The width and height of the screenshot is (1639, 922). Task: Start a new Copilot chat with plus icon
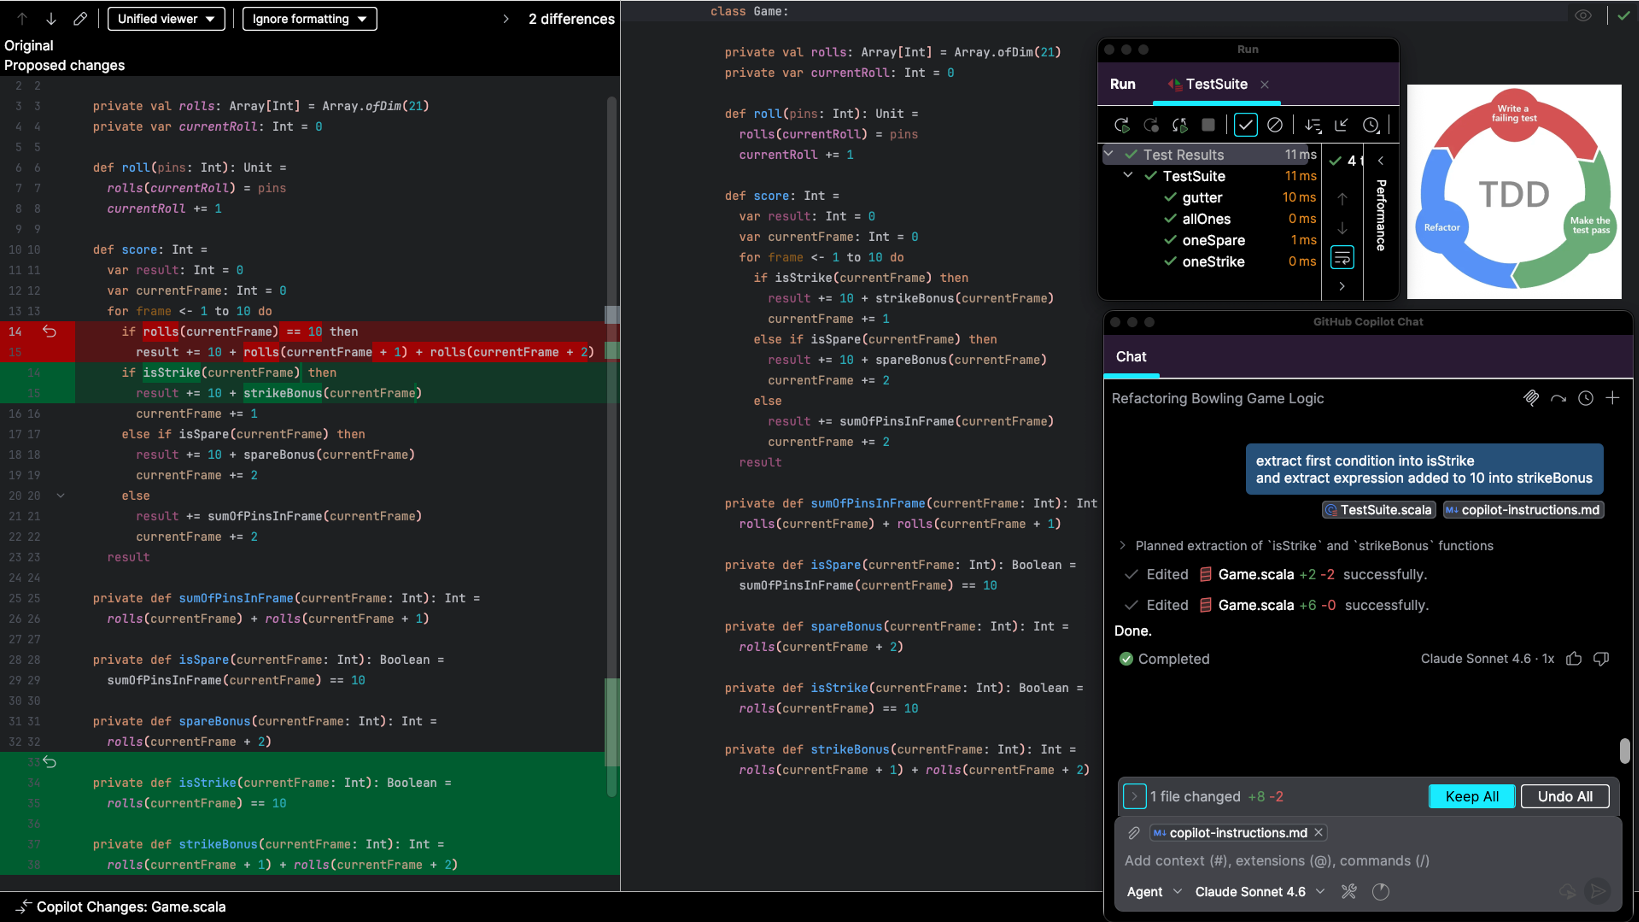1612,398
